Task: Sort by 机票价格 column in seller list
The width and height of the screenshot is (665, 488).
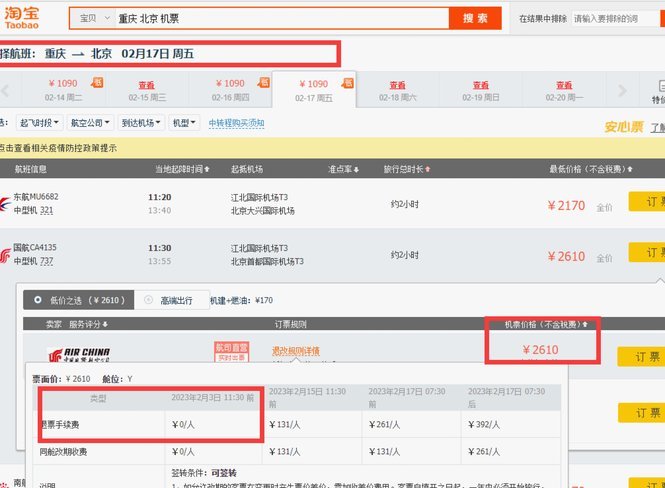Action: click(x=546, y=324)
